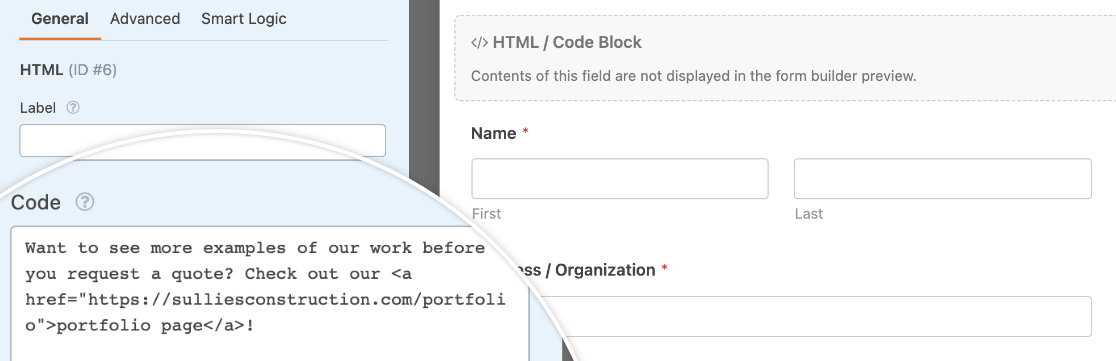Click the 'First' sublabel under Name
The width and height of the screenshot is (1116, 361).
486,214
